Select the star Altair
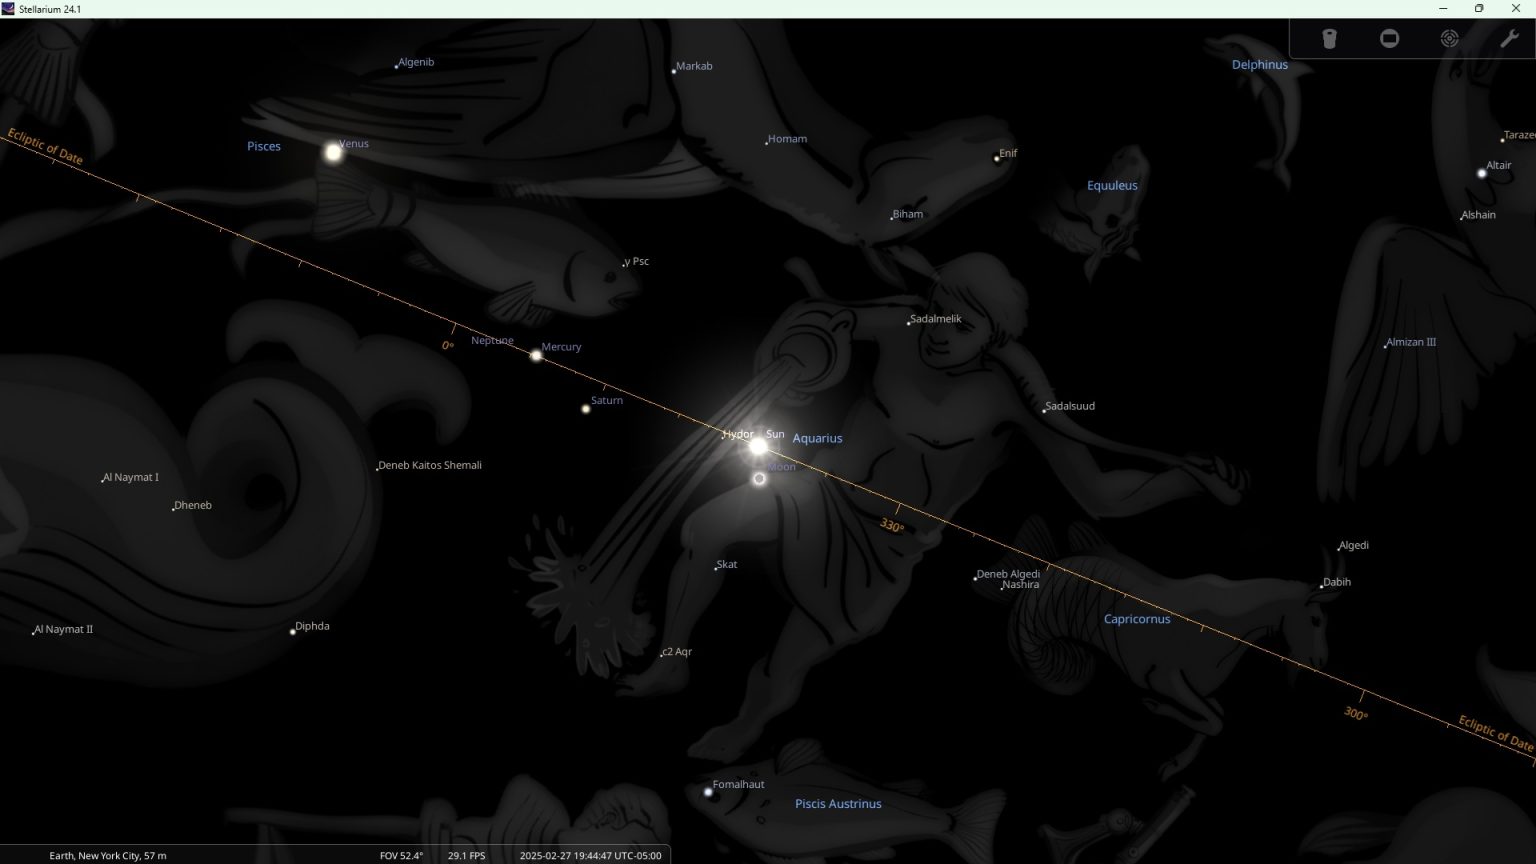 (1481, 172)
